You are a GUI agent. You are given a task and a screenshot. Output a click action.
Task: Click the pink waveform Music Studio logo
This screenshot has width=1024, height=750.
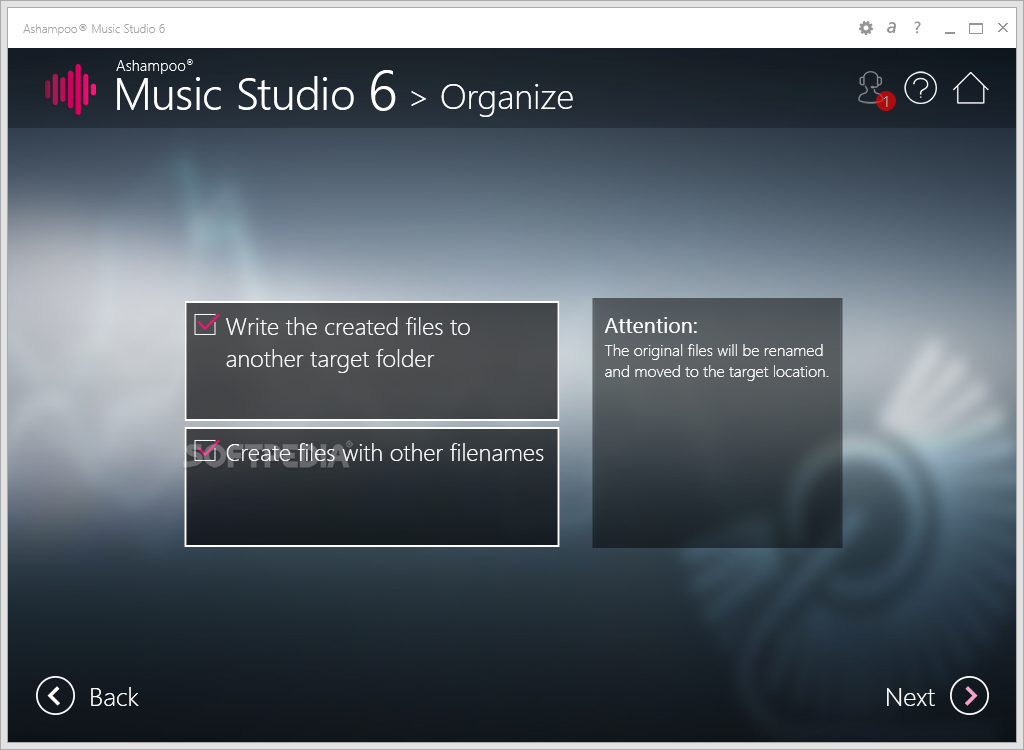71,90
